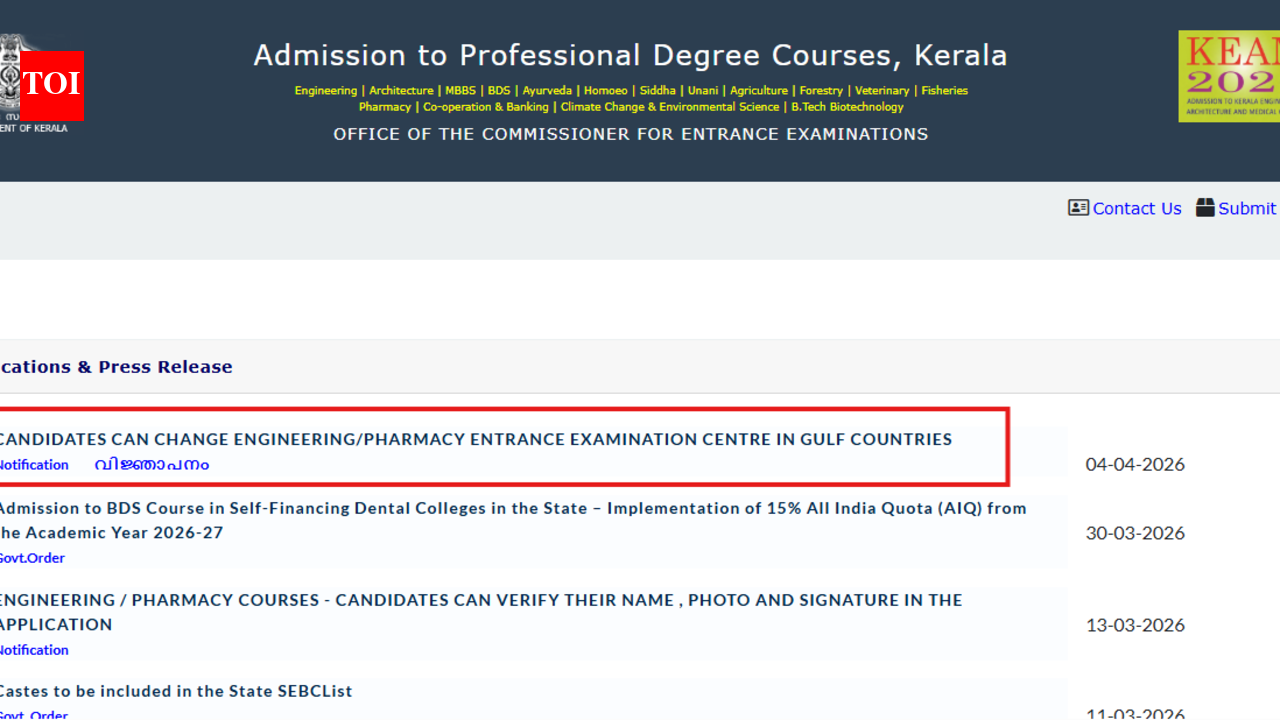Open the Contact Us page
Viewport: 1280px width, 720px height.
coord(1137,208)
